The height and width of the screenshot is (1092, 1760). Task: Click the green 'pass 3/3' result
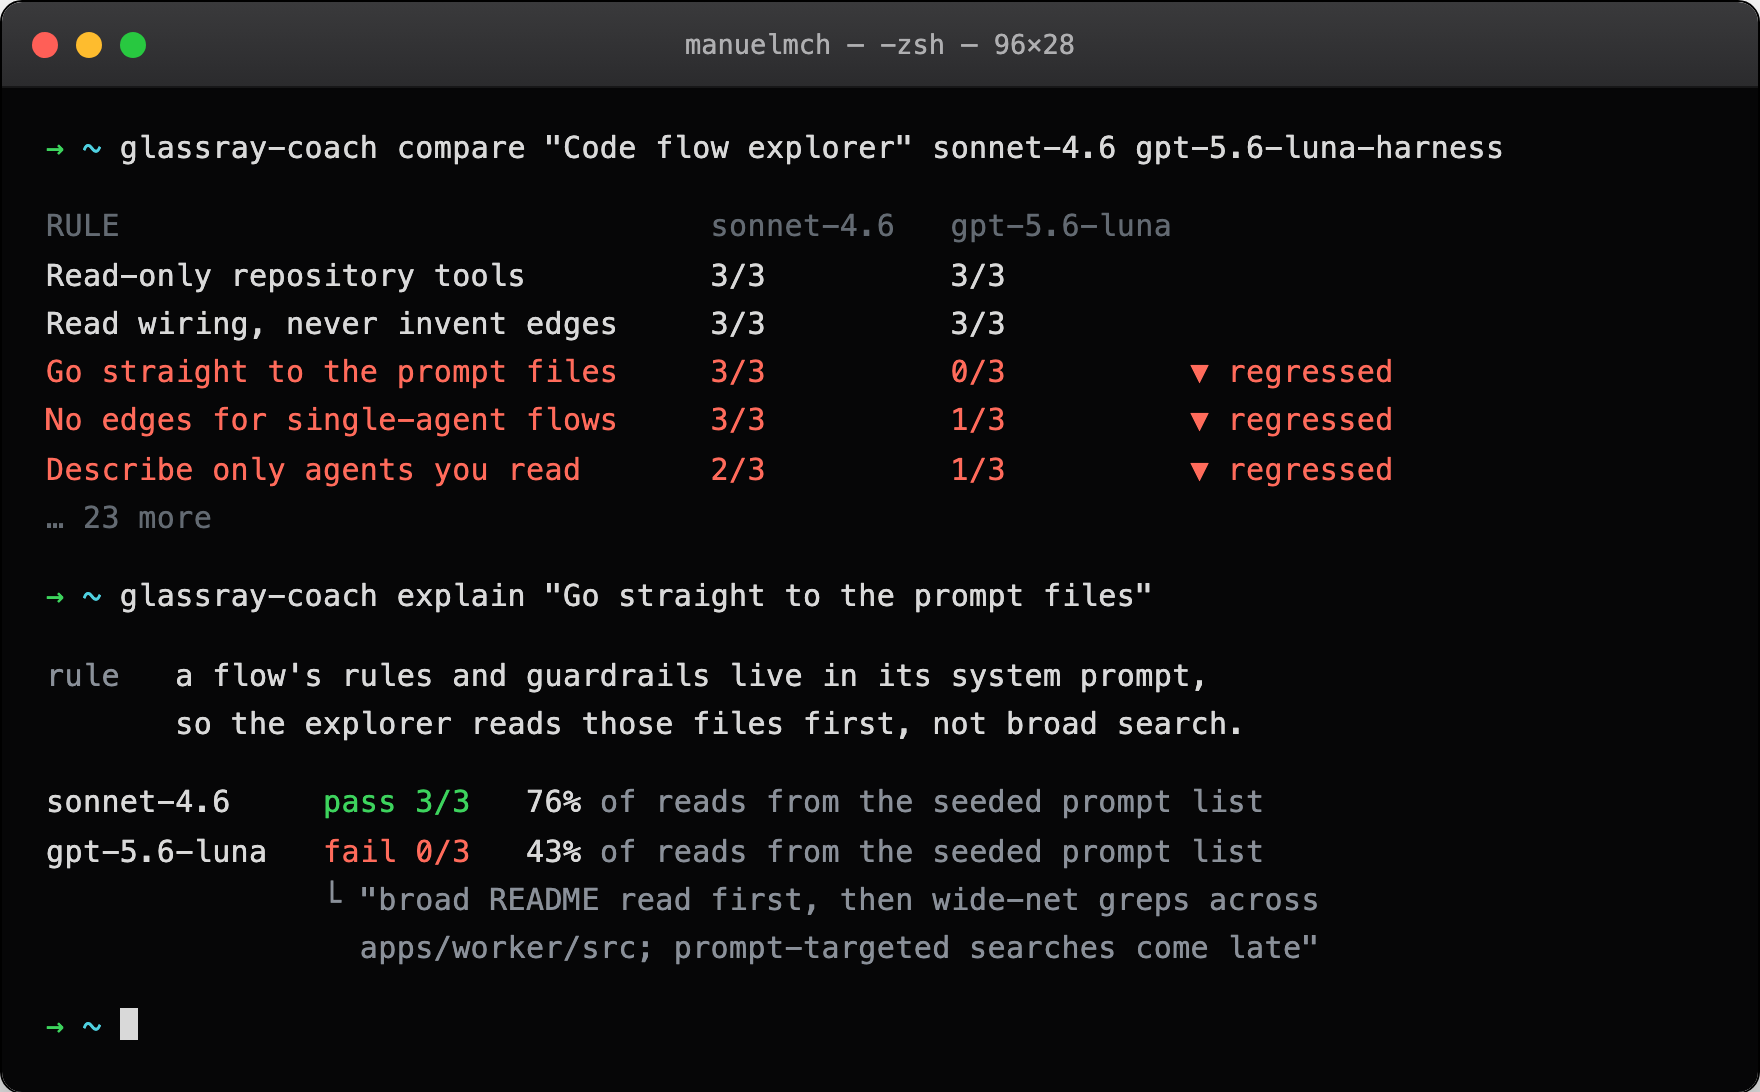[x=396, y=802]
